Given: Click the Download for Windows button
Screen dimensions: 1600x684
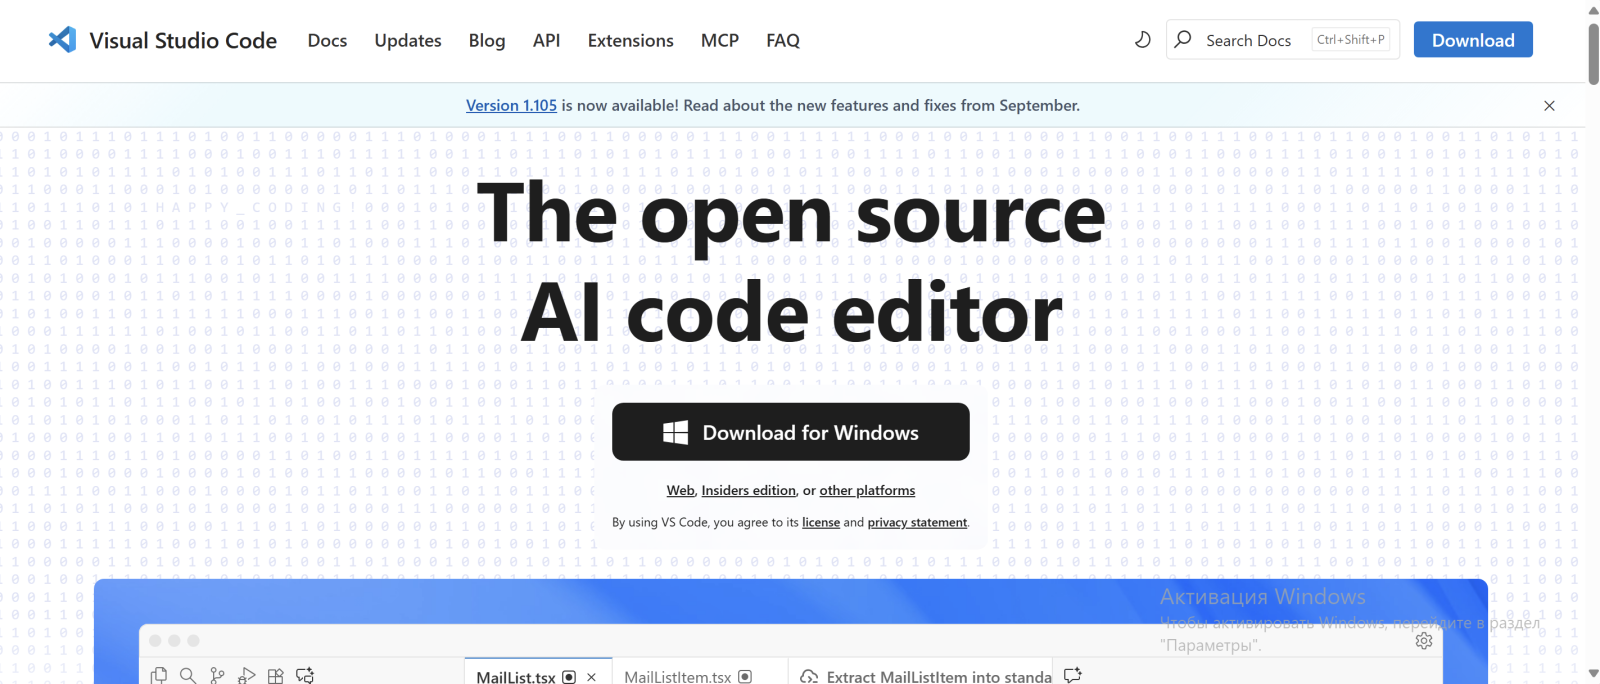Looking at the screenshot, I should (790, 432).
